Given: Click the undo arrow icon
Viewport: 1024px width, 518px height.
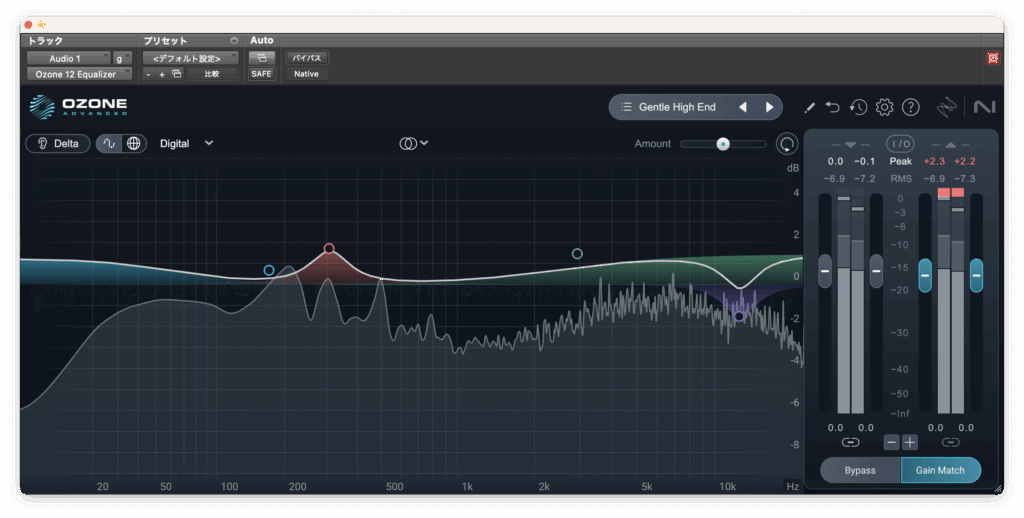Looking at the screenshot, I should click(x=833, y=107).
